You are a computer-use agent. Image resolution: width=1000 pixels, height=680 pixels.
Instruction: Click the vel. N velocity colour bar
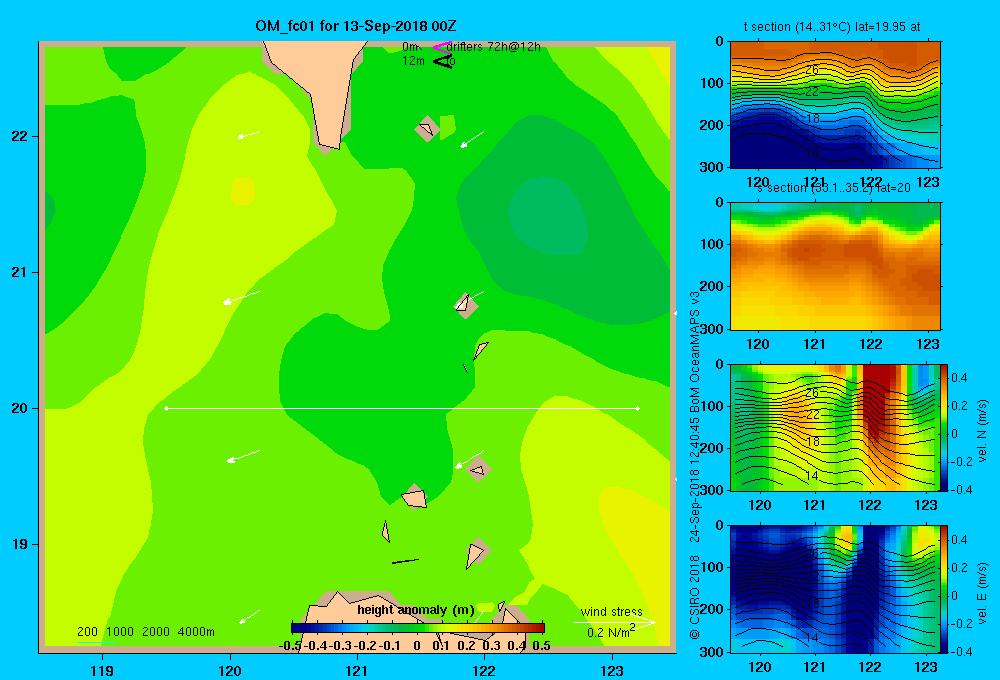(944, 427)
